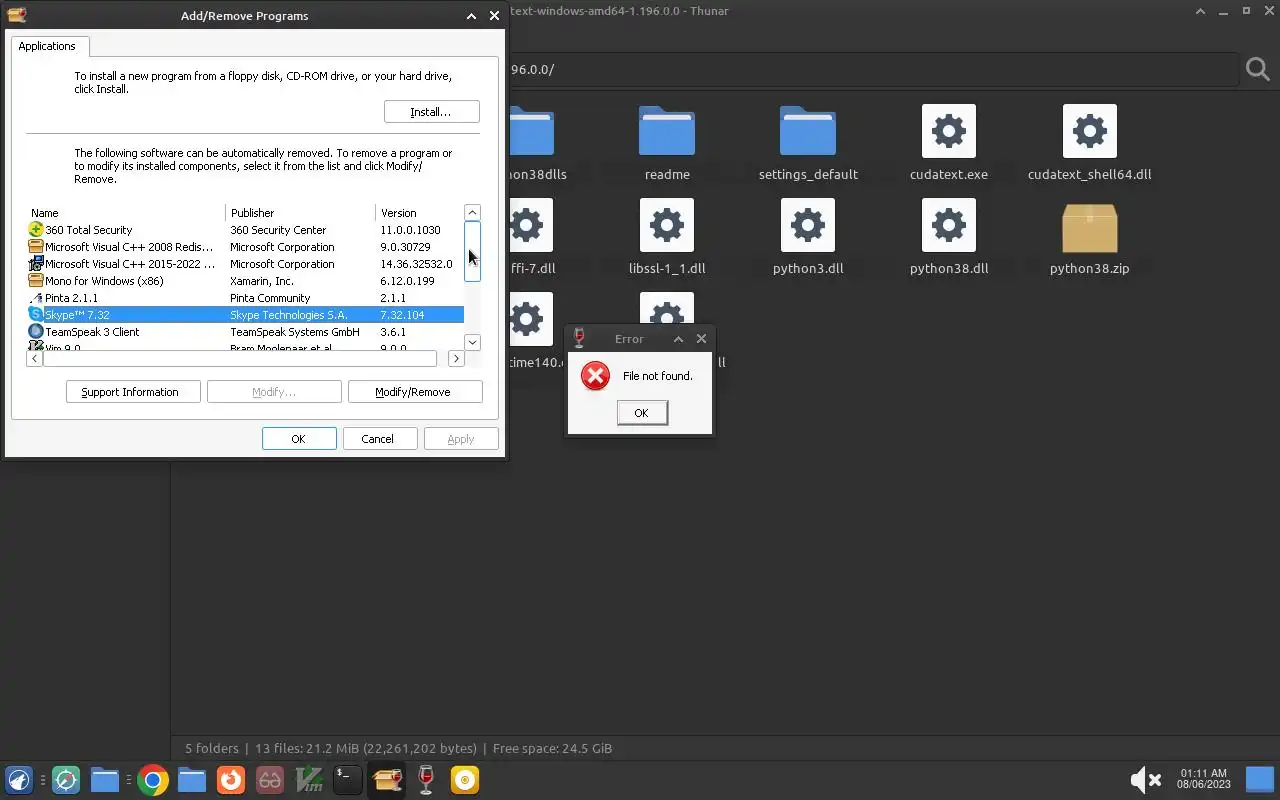The width and height of the screenshot is (1280, 800).
Task: Select the TeamSpeak 3 Client entry
Action: 245,332
